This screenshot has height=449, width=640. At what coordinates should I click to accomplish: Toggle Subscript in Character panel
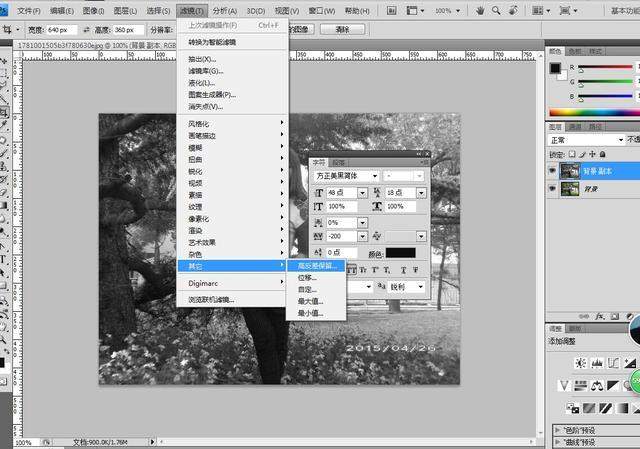387,270
